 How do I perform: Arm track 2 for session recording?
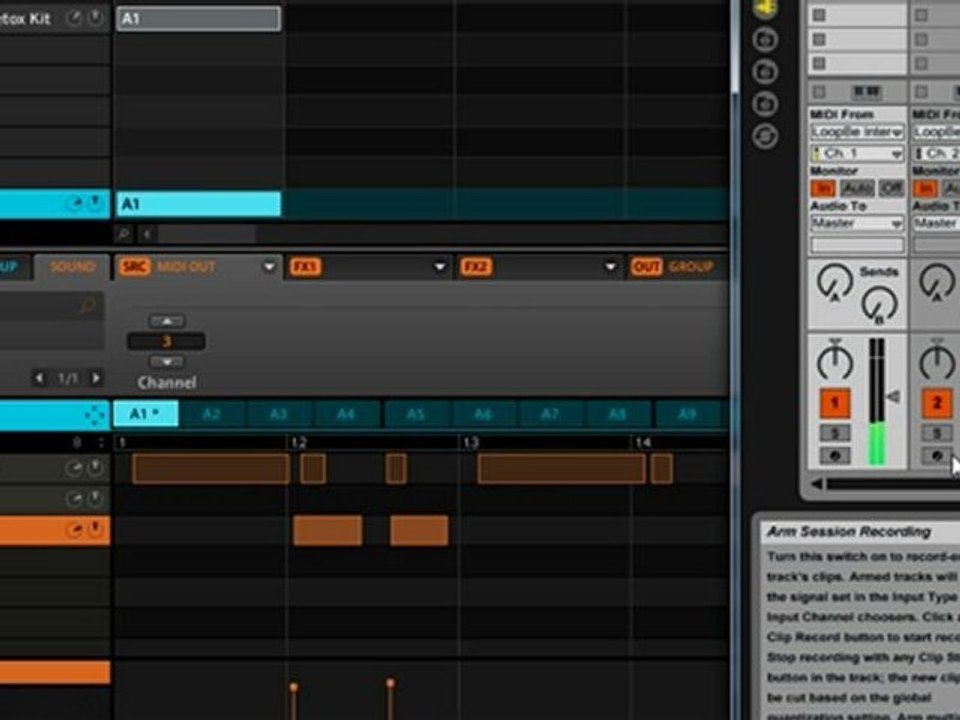tap(937, 456)
